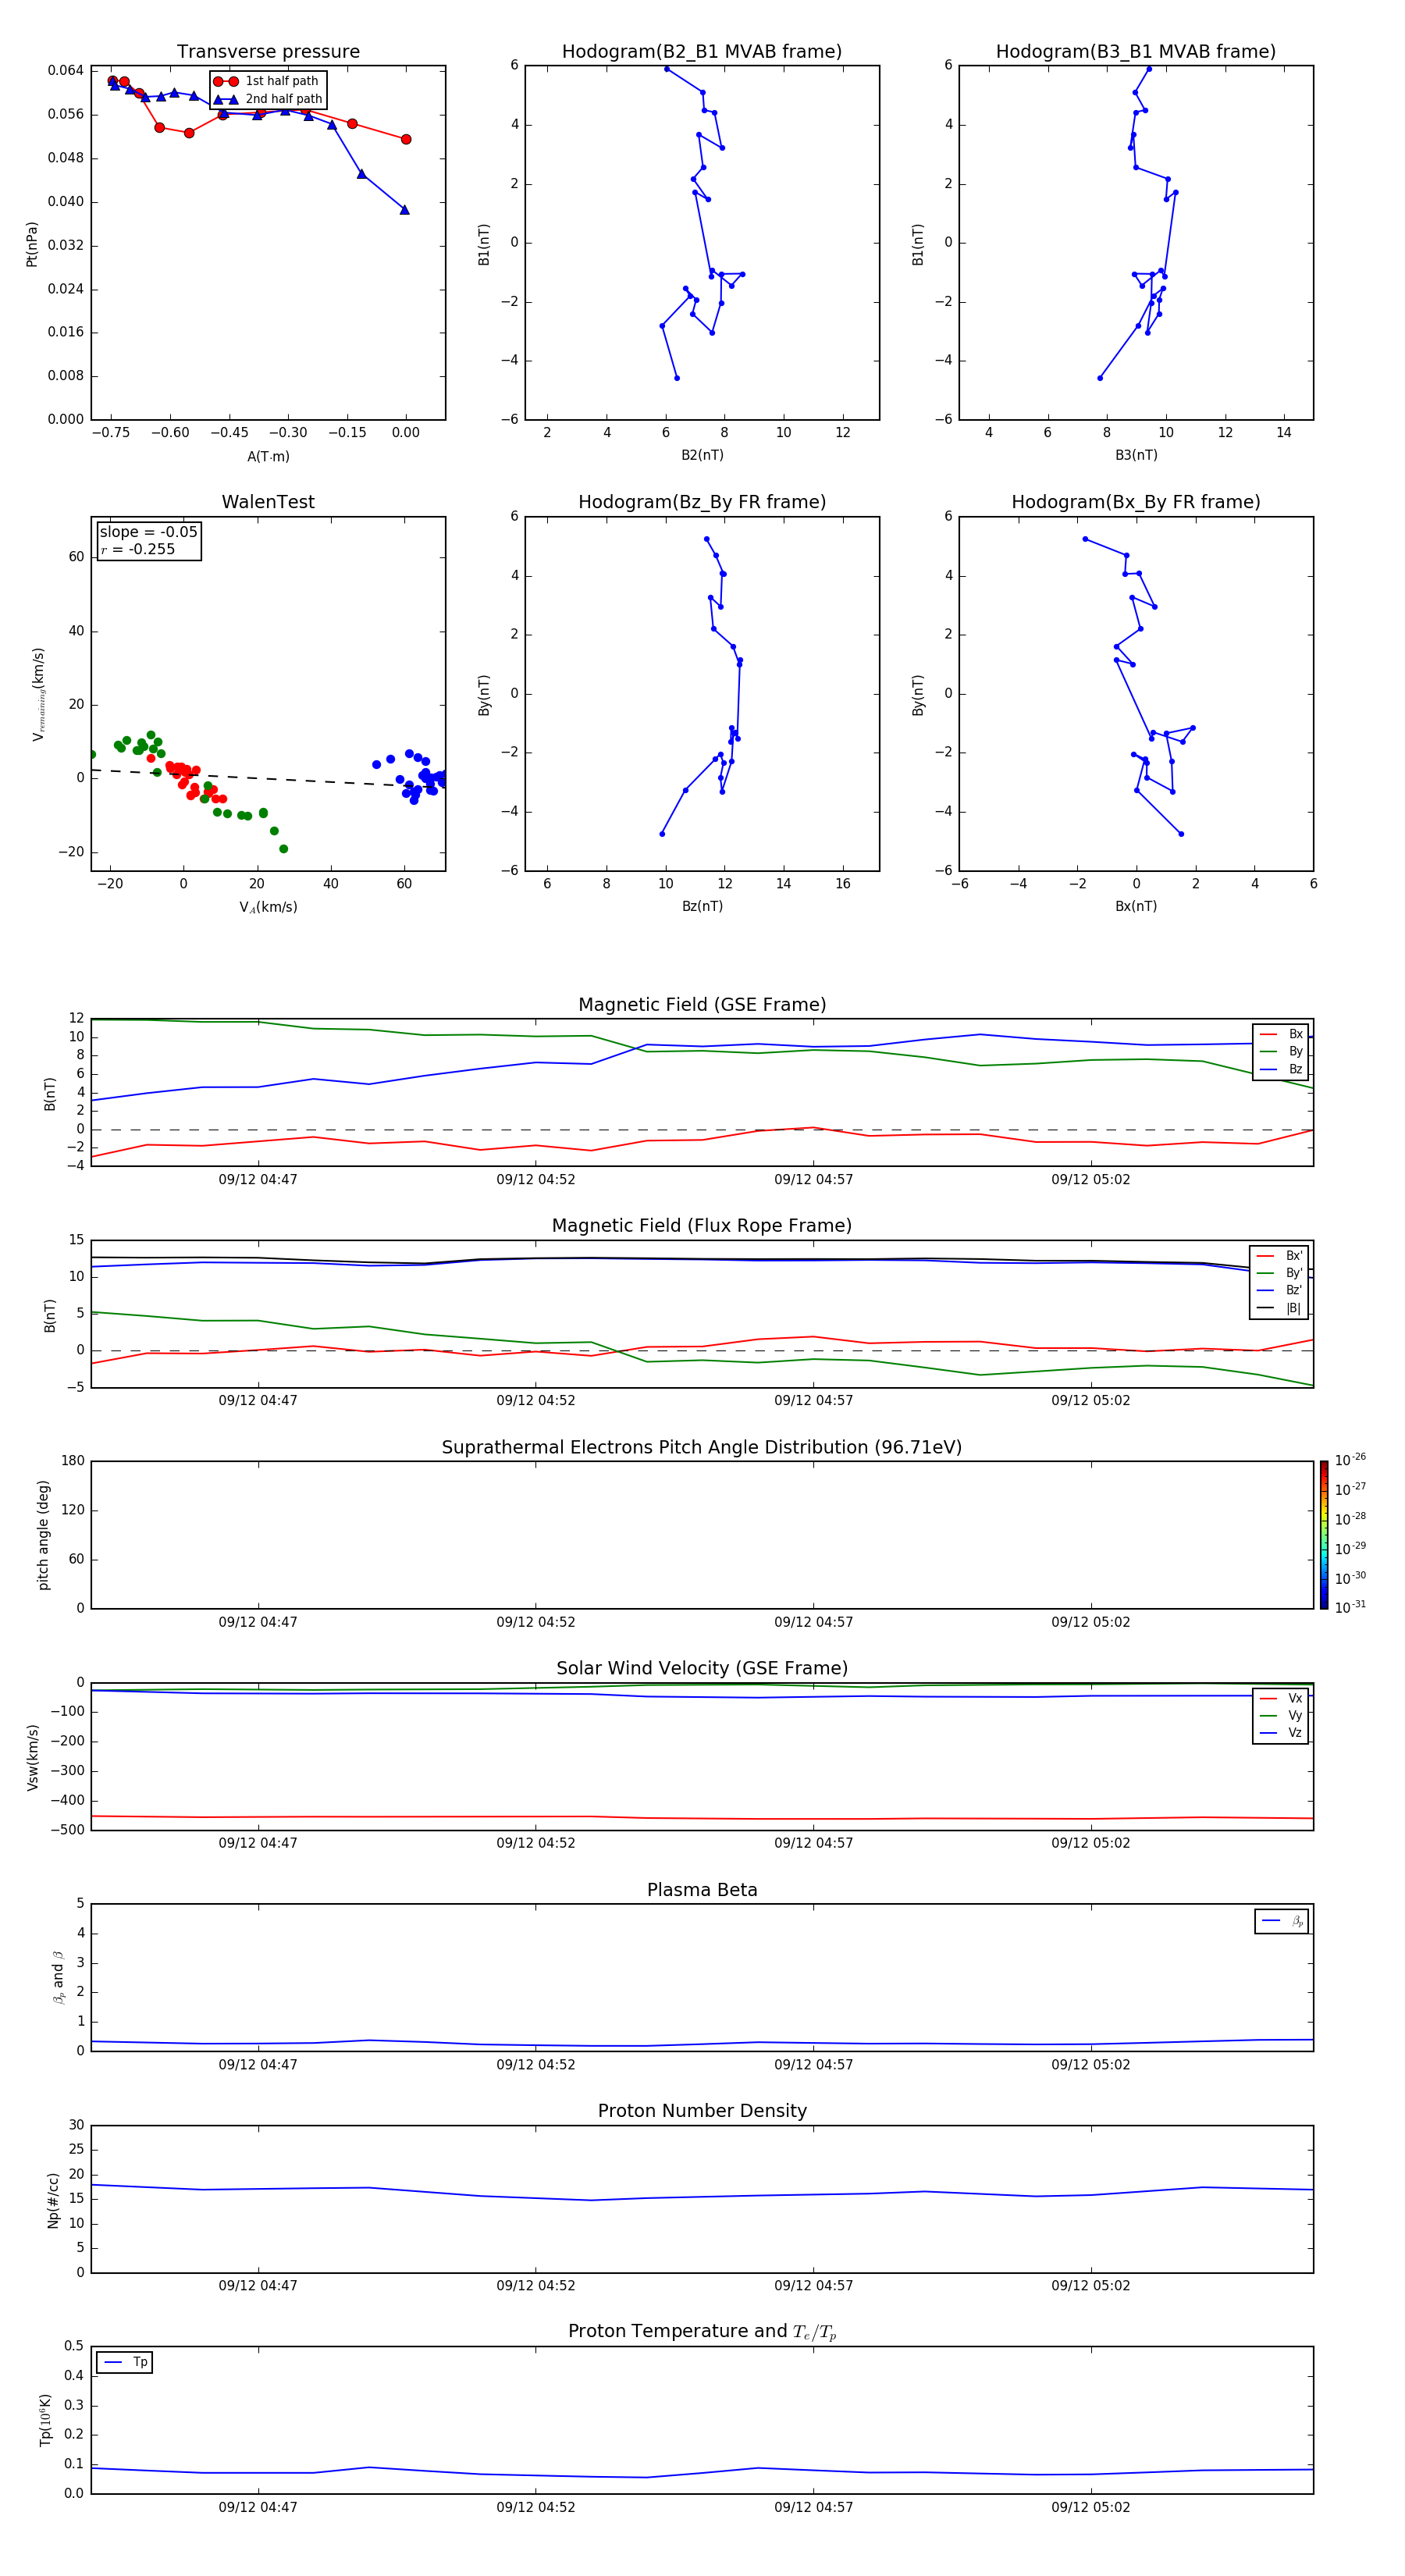Click the Transverse pressure plot title
Image resolution: width=1405 pixels, height=2576 pixels.
point(268,52)
